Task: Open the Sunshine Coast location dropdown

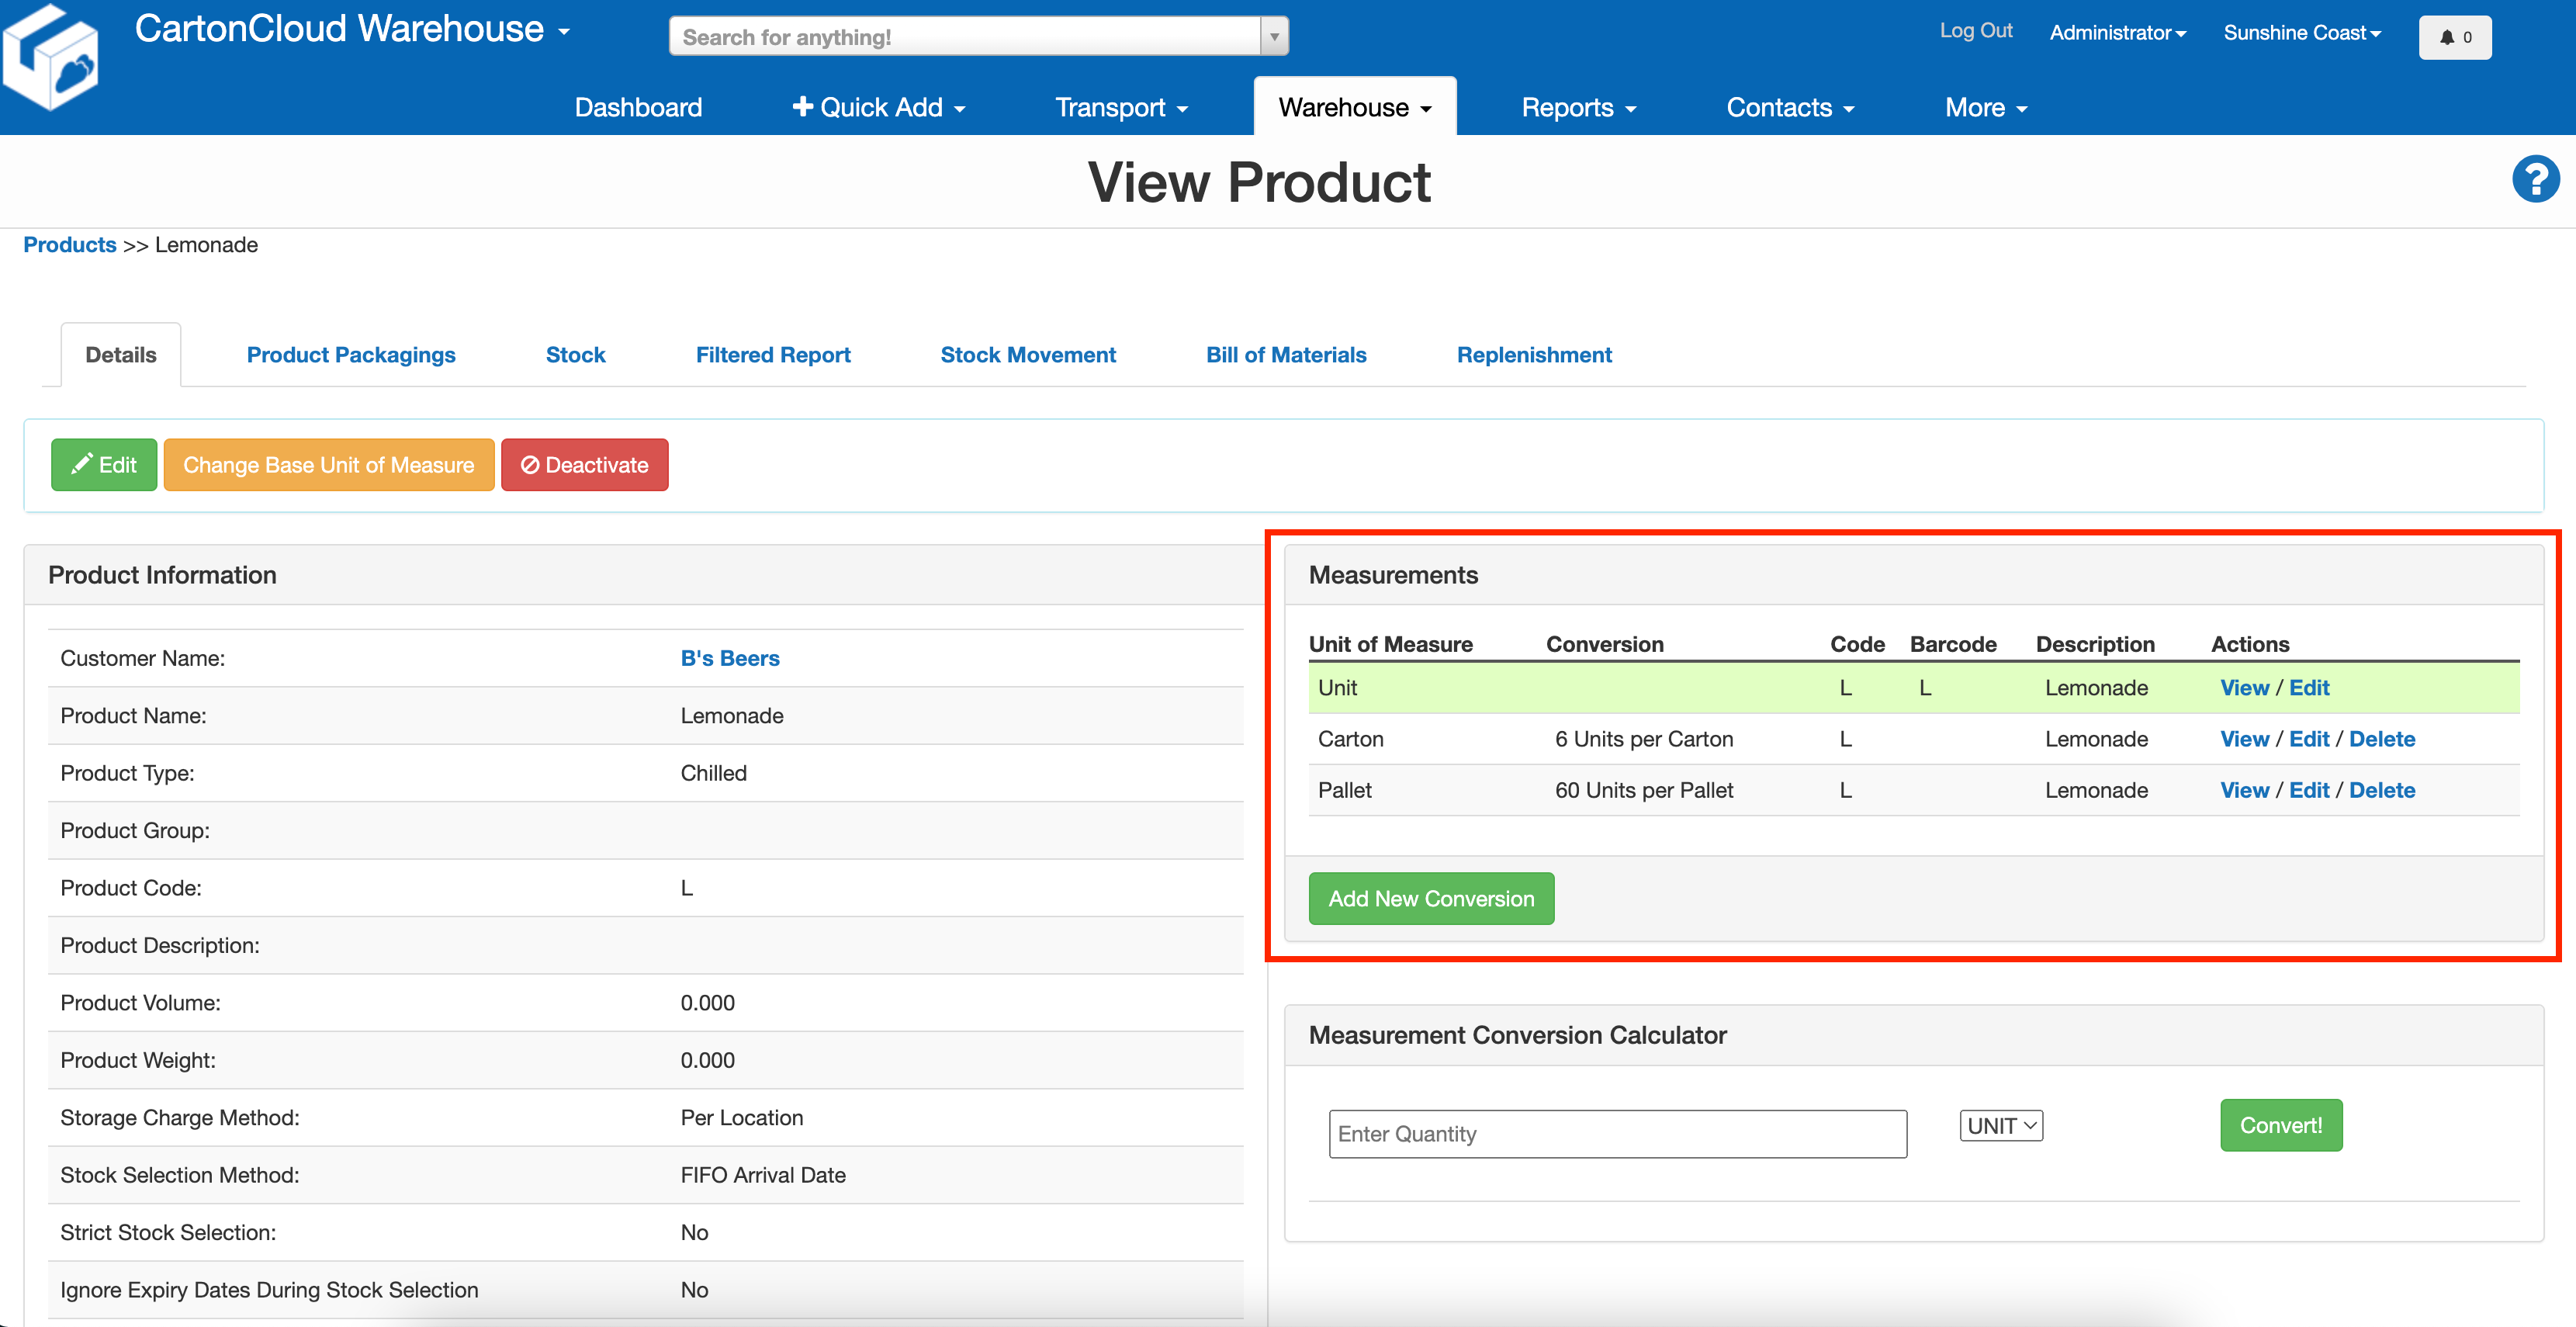Action: pos(2301,32)
